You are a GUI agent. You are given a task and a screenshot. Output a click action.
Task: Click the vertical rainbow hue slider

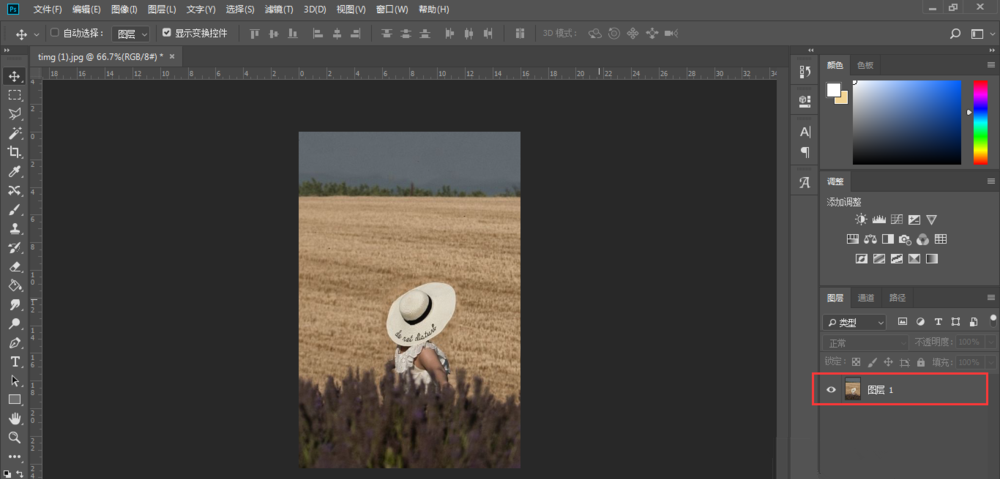click(x=980, y=122)
